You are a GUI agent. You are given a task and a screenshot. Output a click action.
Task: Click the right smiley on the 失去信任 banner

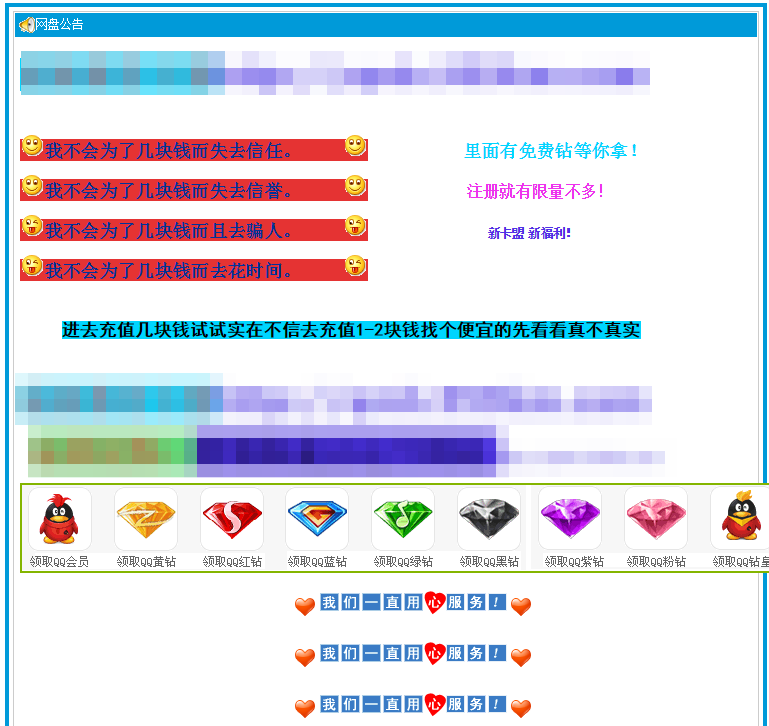[x=356, y=146]
